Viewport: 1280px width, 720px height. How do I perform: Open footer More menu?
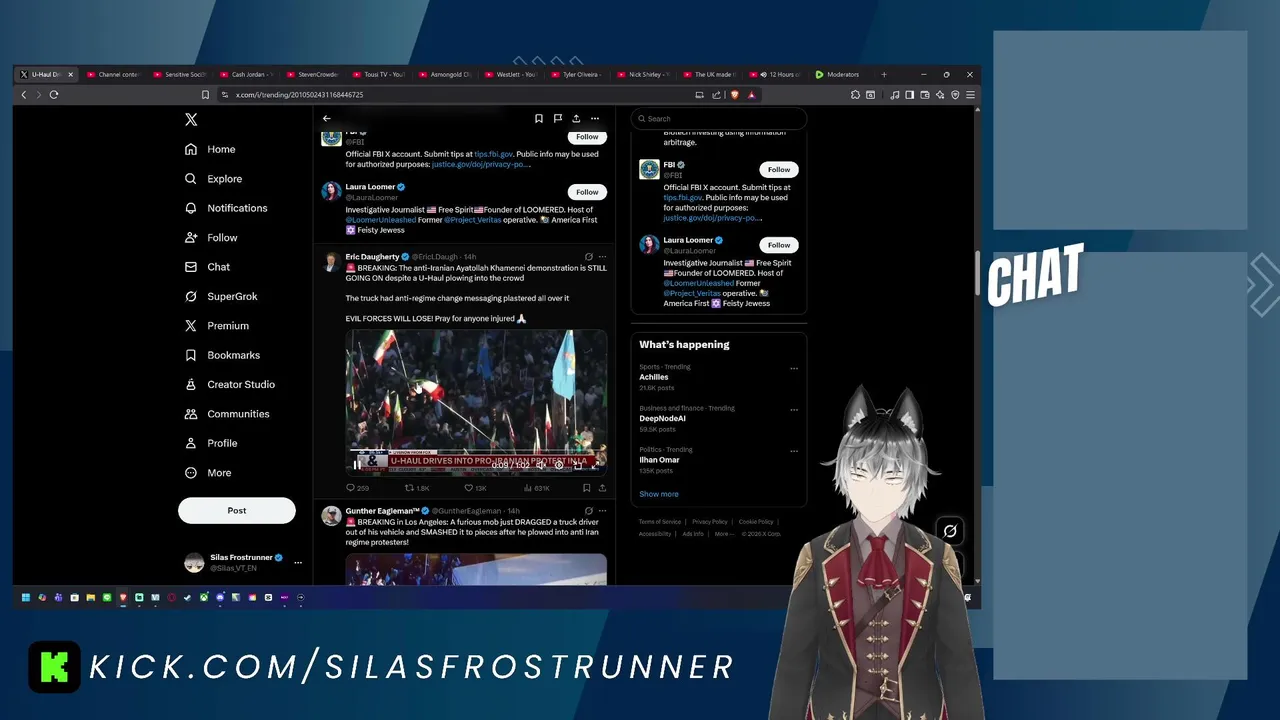(x=723, y=534)
